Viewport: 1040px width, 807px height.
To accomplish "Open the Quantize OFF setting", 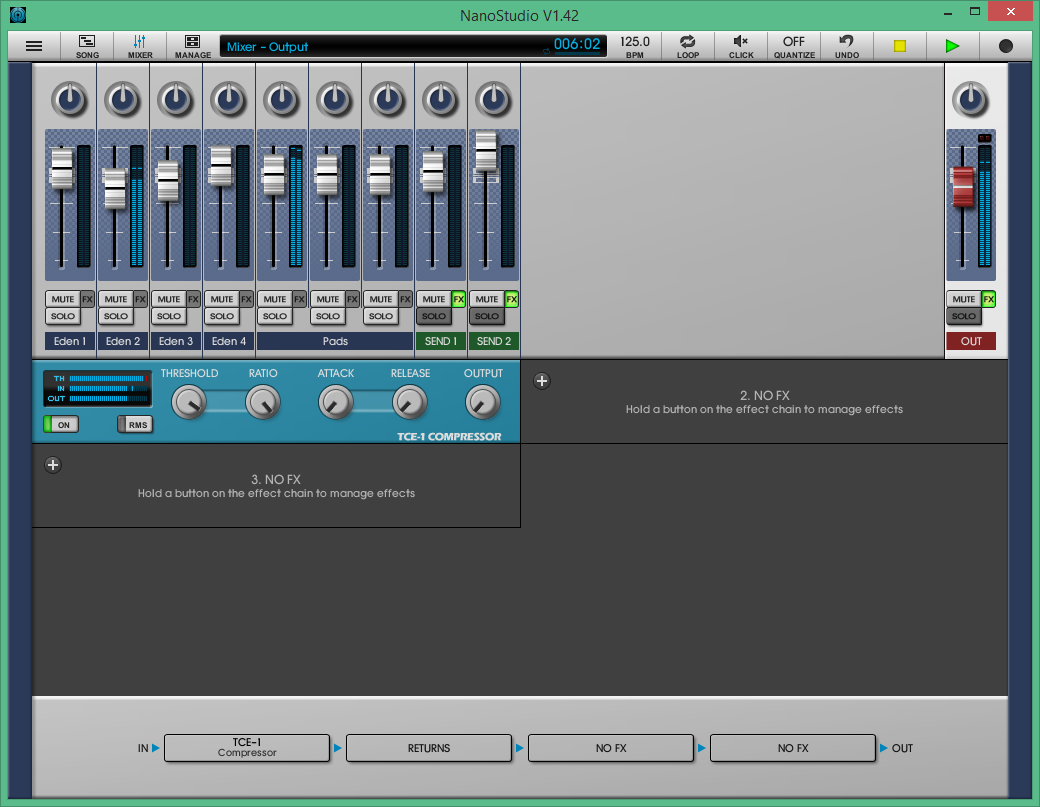I will tap(794, 46).
